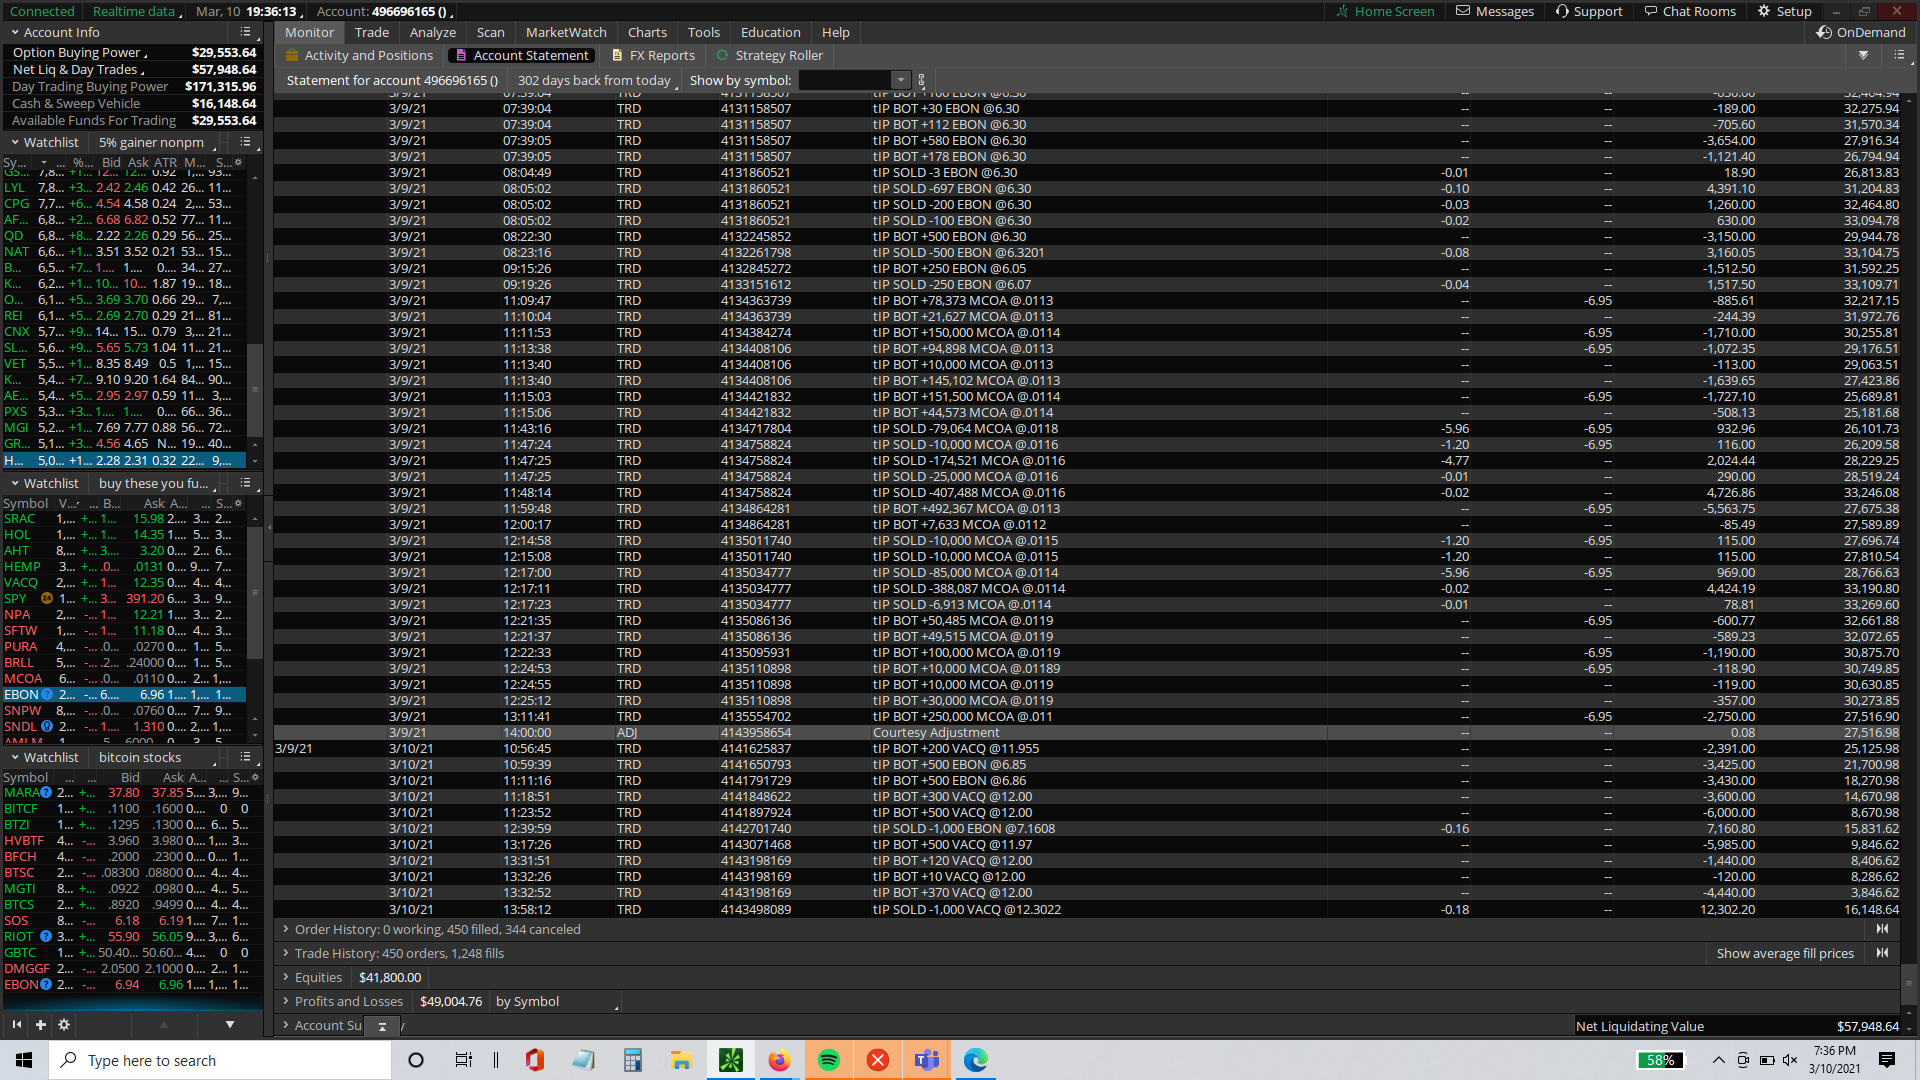Expand the Order History section
The width and height of the screenshot is (1920, 1080).
286,929
